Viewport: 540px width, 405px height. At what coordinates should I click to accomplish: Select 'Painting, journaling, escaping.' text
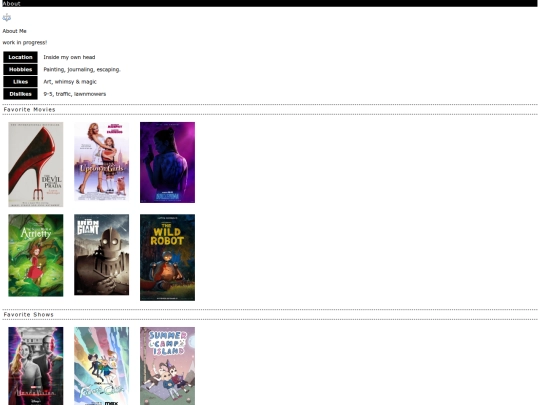pyautogui.click(x=82, y=70)
